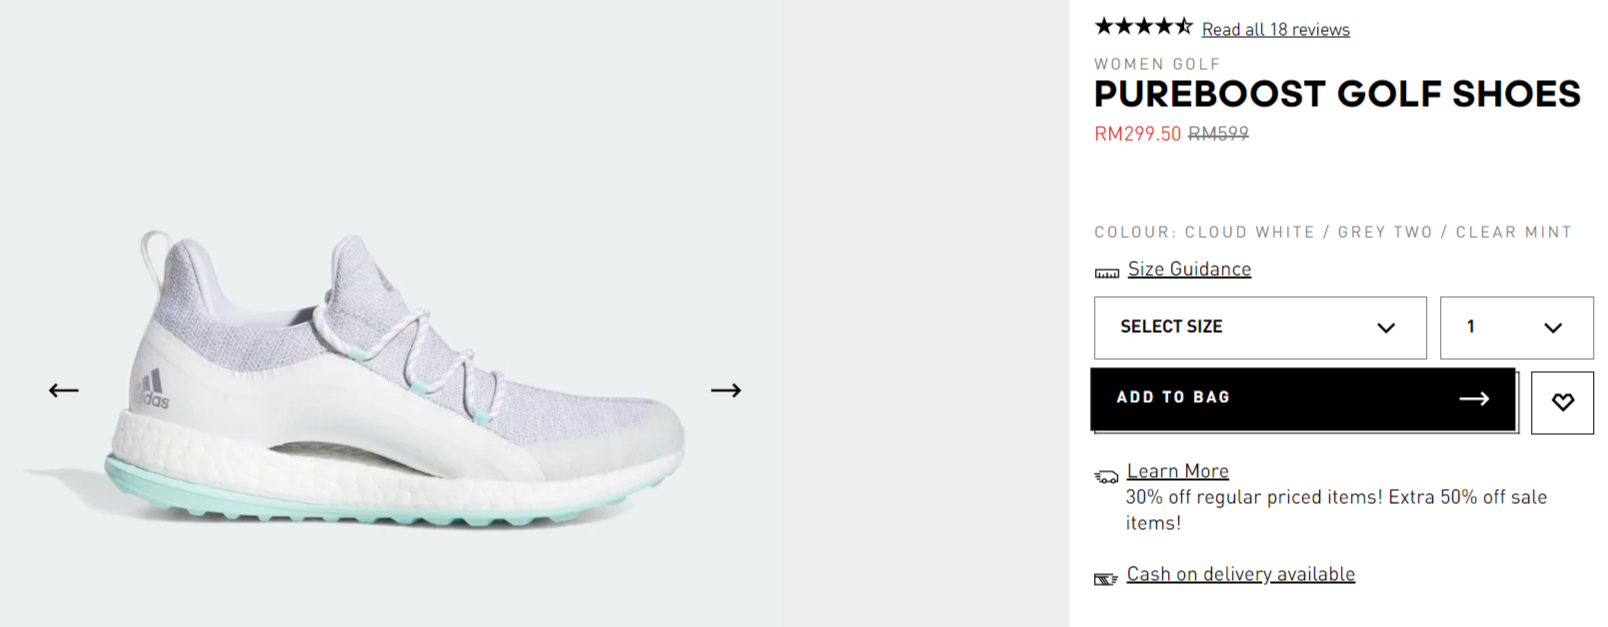
Task: Open the Select Size dropdown
Action: [1260, 327]
